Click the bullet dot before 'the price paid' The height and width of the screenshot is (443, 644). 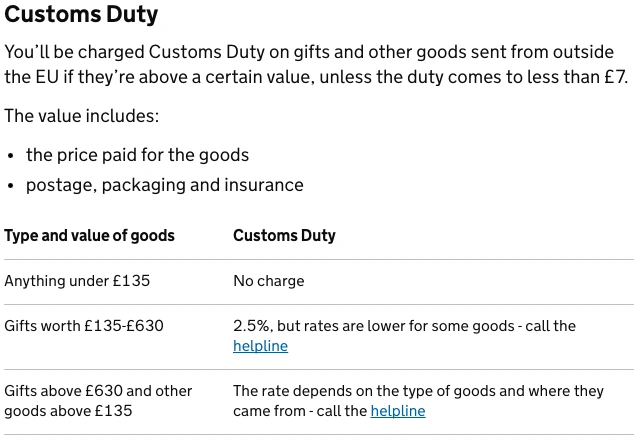click(11, 156)
